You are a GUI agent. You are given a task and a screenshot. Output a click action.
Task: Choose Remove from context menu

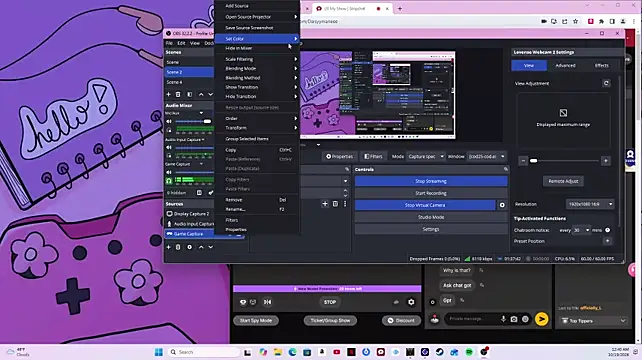pyautogui.click(x=258, y=200)
